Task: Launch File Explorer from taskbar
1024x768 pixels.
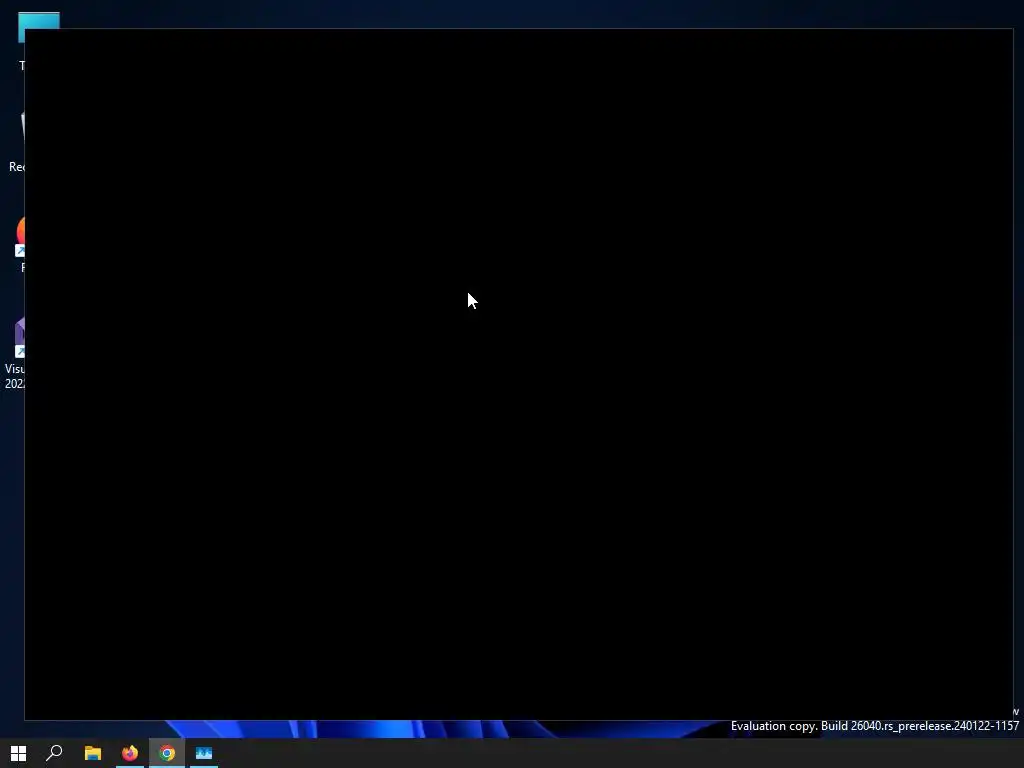Action: coord(93,753)
